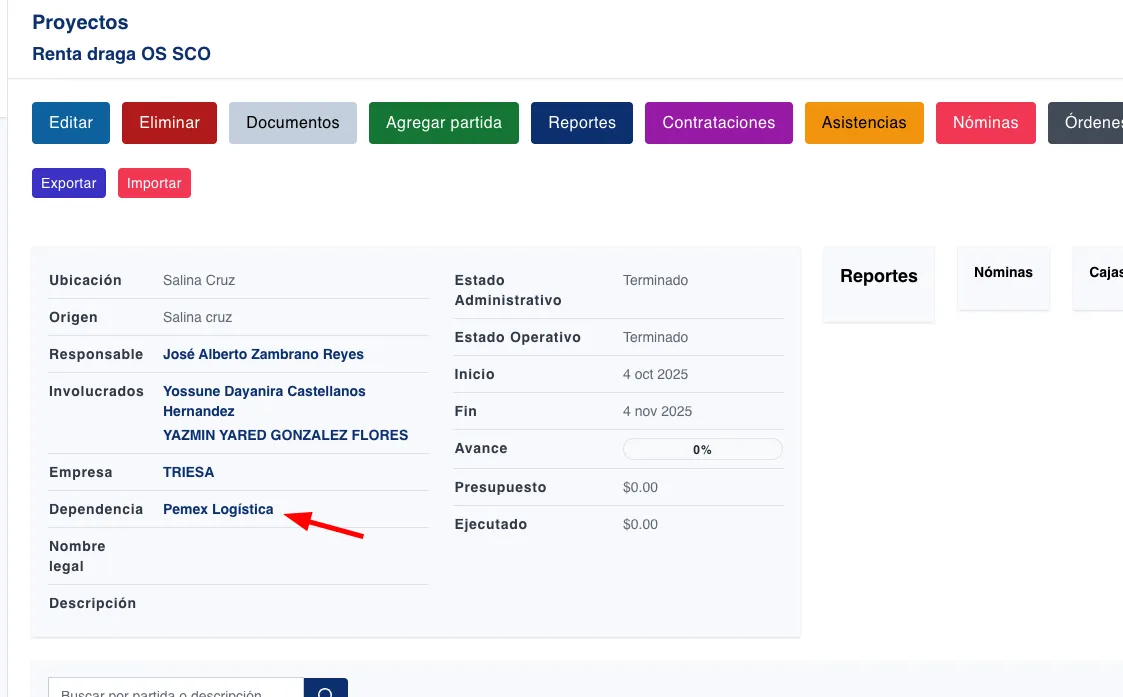Follow the Pemex Logística dependency link
Image resolution: width=1123 pixels, height=697 pixels.
pos(218,509)
